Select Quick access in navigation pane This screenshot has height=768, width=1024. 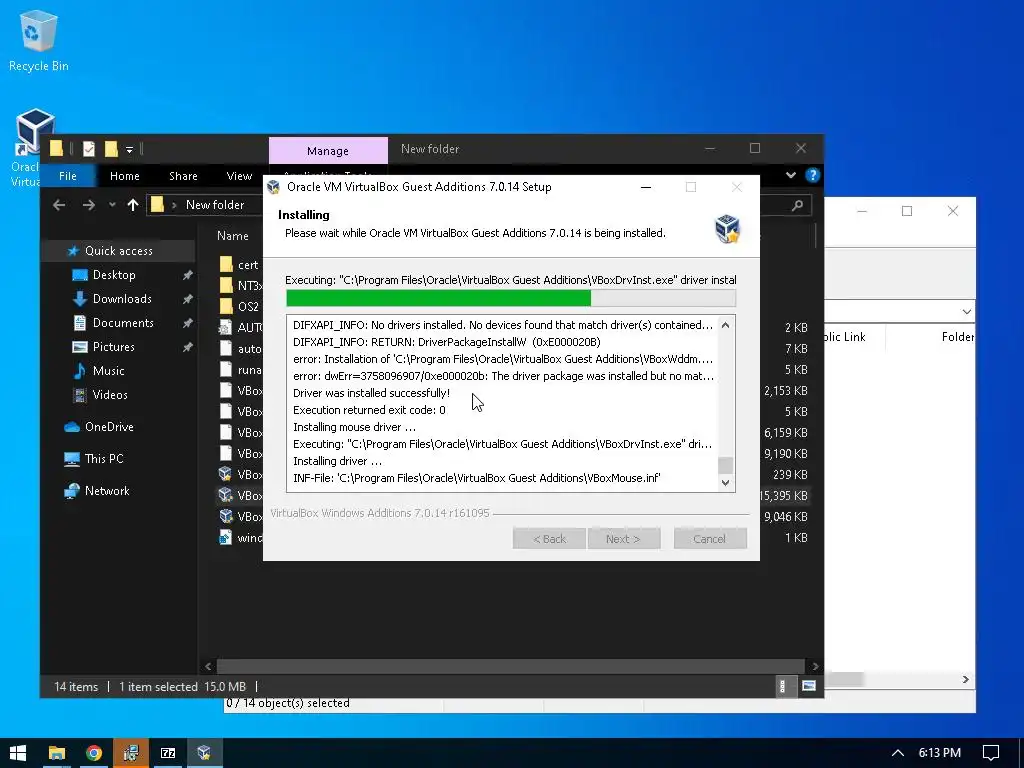coord(118,251)
